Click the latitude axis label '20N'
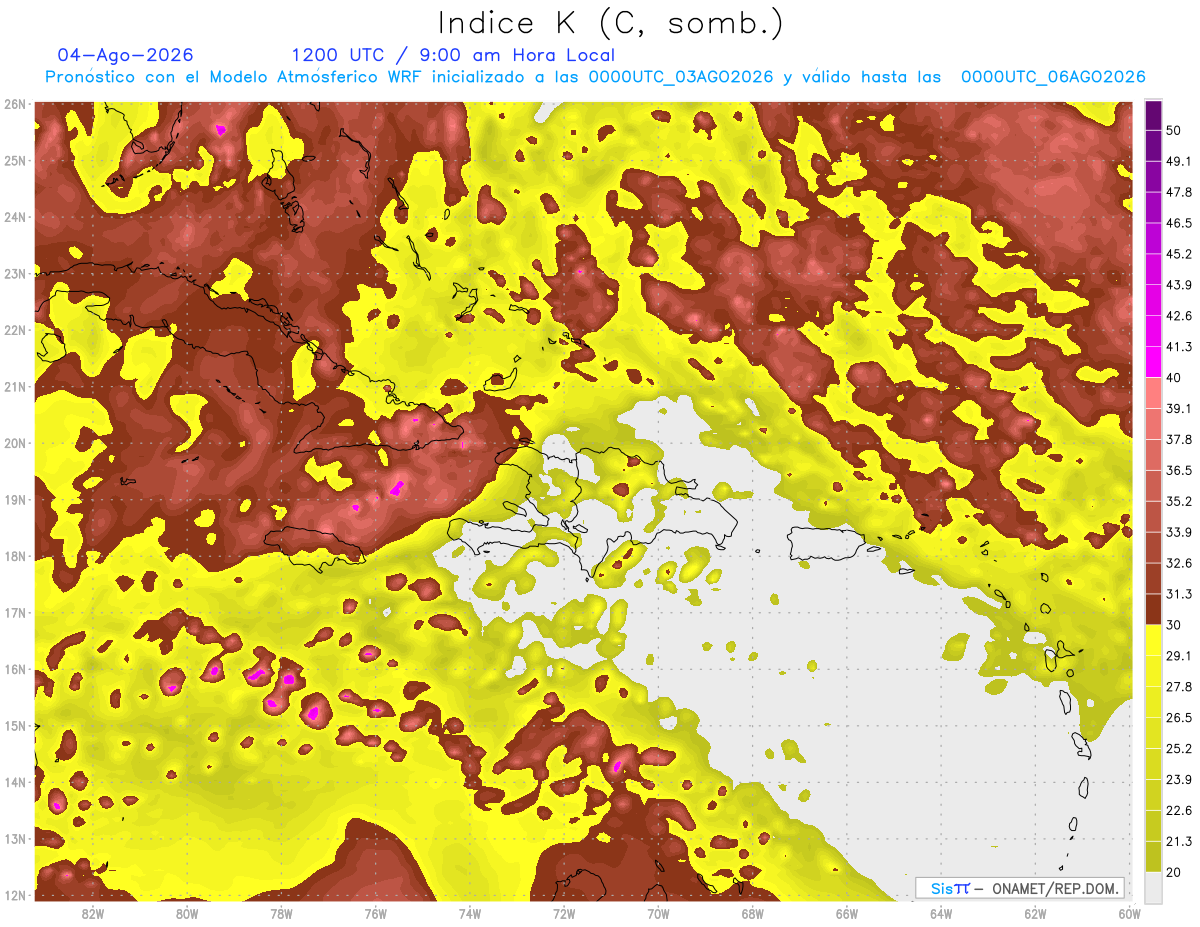Screen dimensions: 1200x927 15,443
